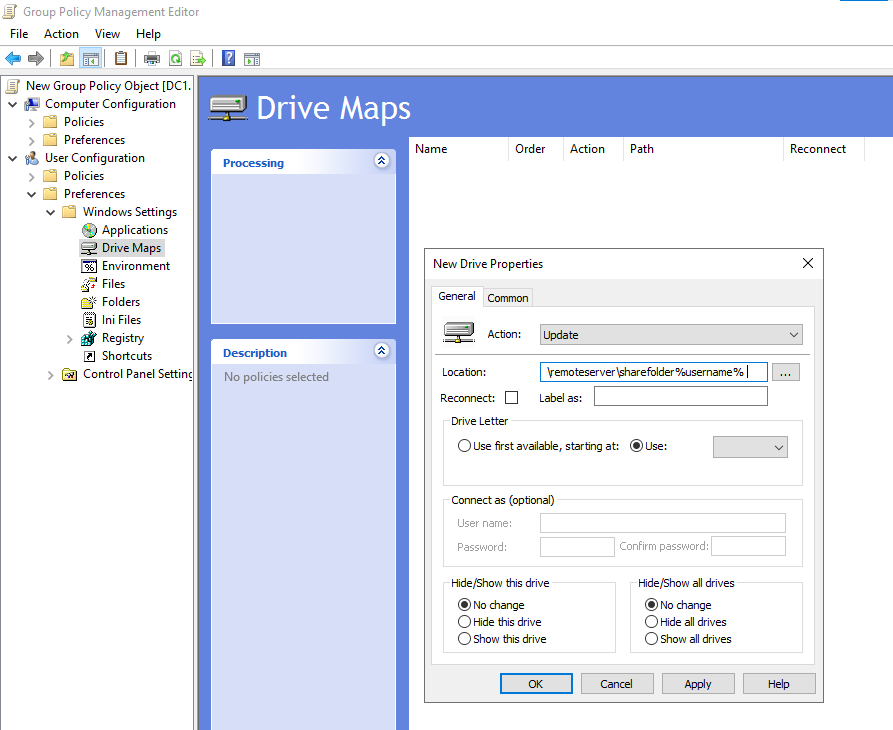The image size is (893, 730).
Task: Switch to the Common tab
Action: click(508, 298)
